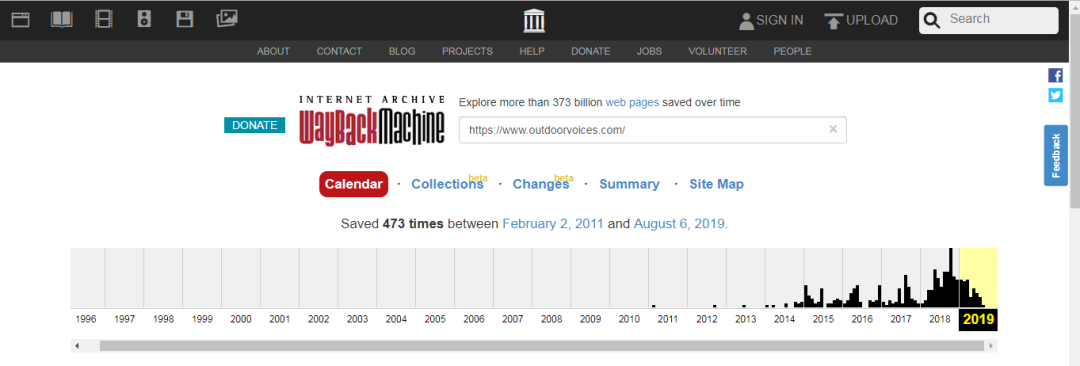Open the 'web pages' link
This screenshot has height=366, width=1080.
[632, 102]
